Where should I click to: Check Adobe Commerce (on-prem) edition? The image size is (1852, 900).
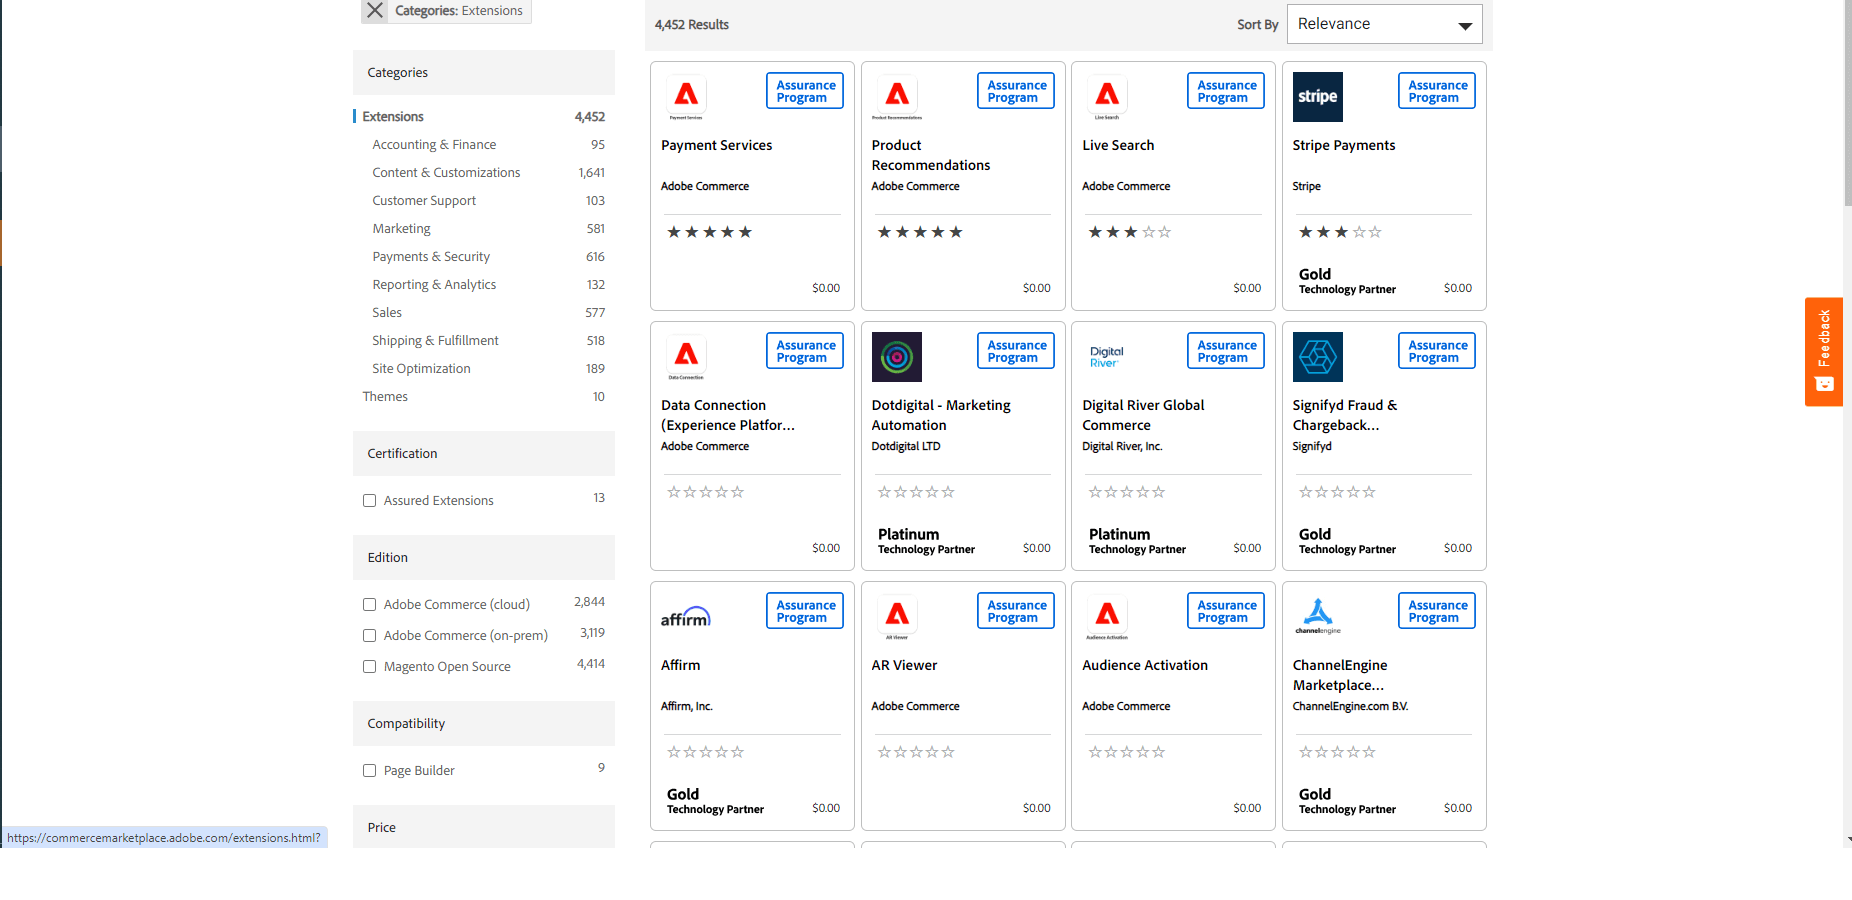click(x=369, y=636)
